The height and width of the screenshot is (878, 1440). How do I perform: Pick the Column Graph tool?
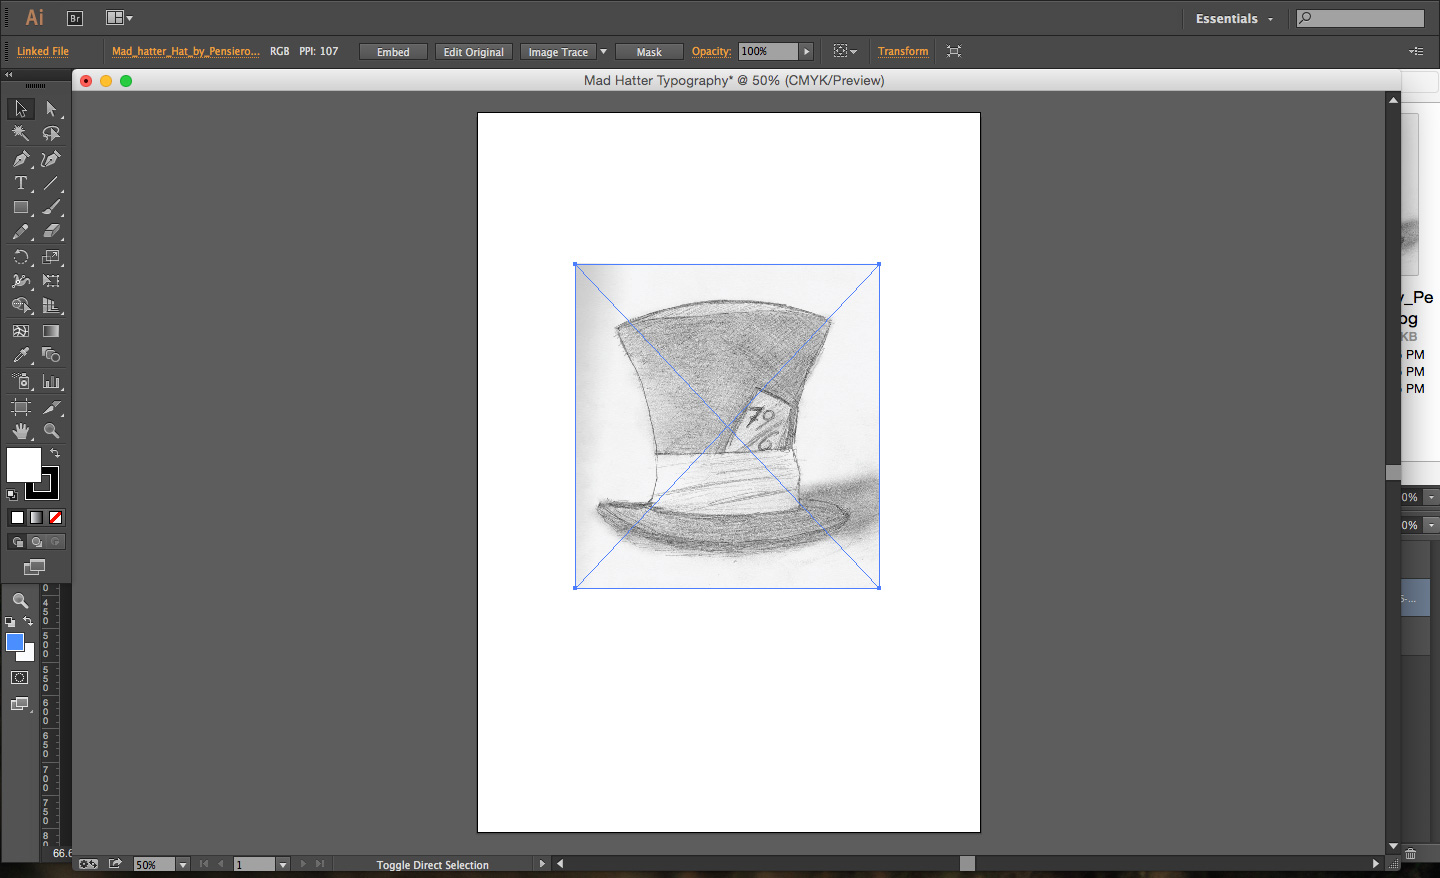coord(51,381)
